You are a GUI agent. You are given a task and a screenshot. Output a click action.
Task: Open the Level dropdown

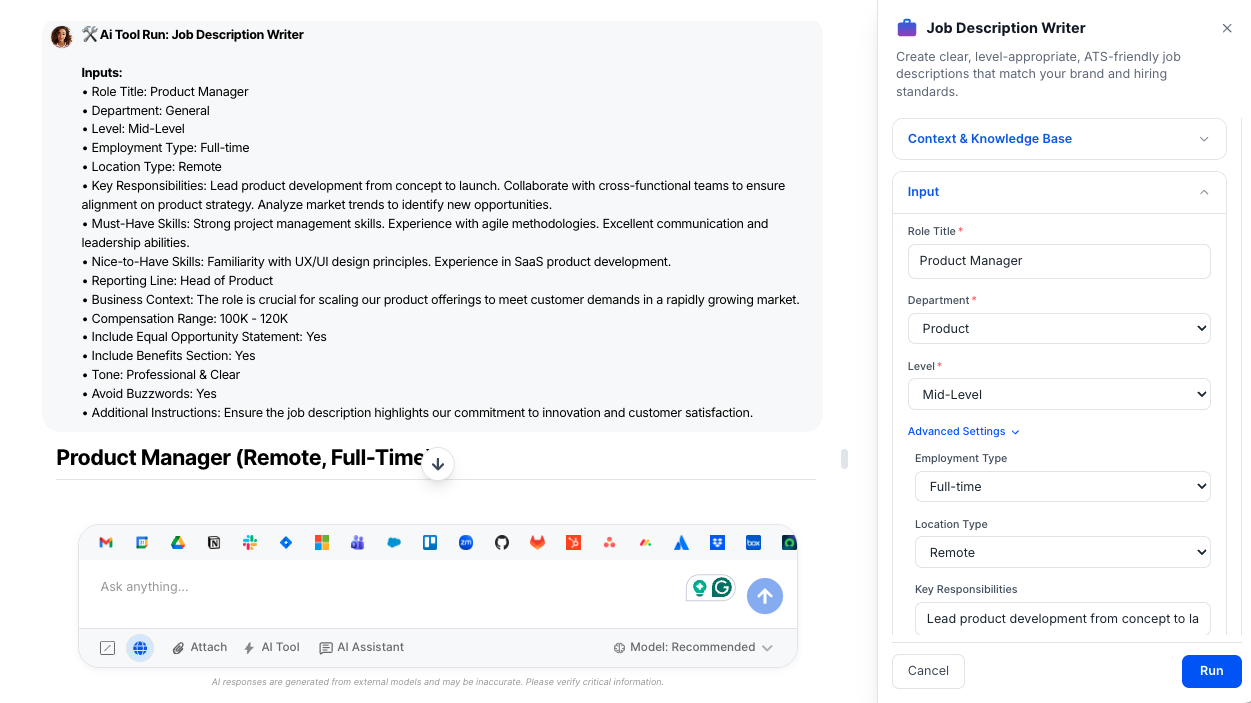point(1059,394)
